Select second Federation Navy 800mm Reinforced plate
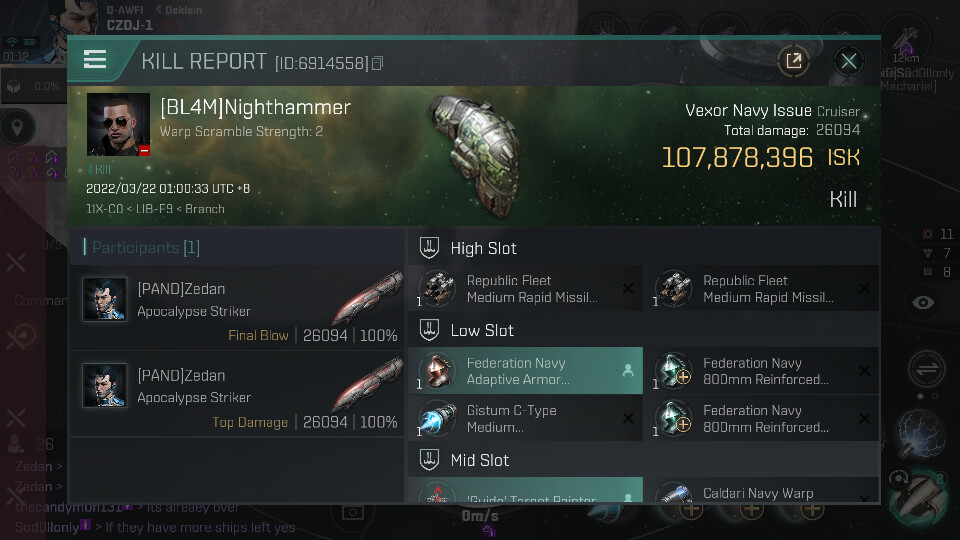Viewport: 960px width, 540px height. pos(764,419)
